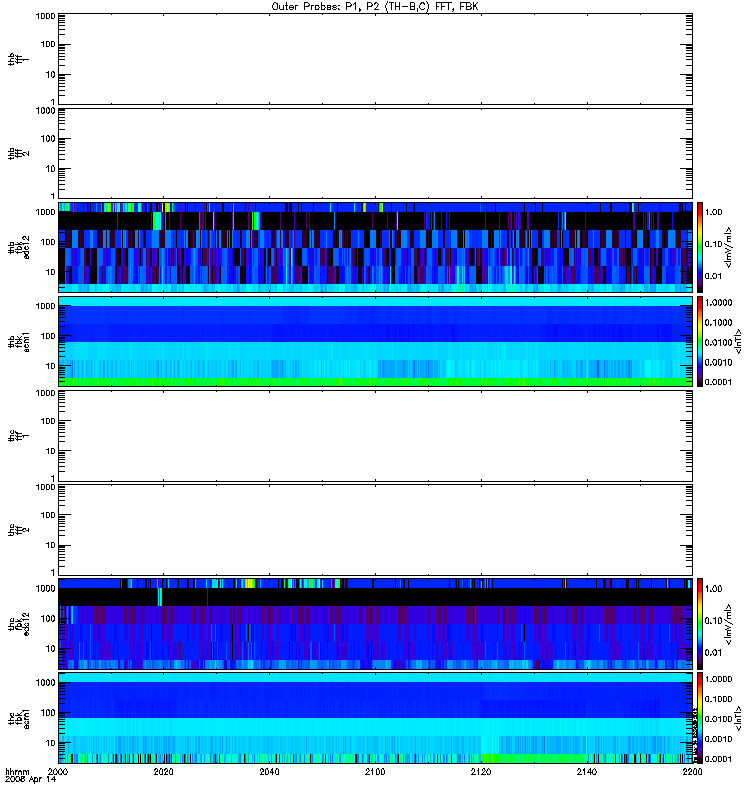The height and width of the screenshot is (800, 750).
Task: Click the thb fbk scm1 nT color bar
Action: click(x=700, y=341)
